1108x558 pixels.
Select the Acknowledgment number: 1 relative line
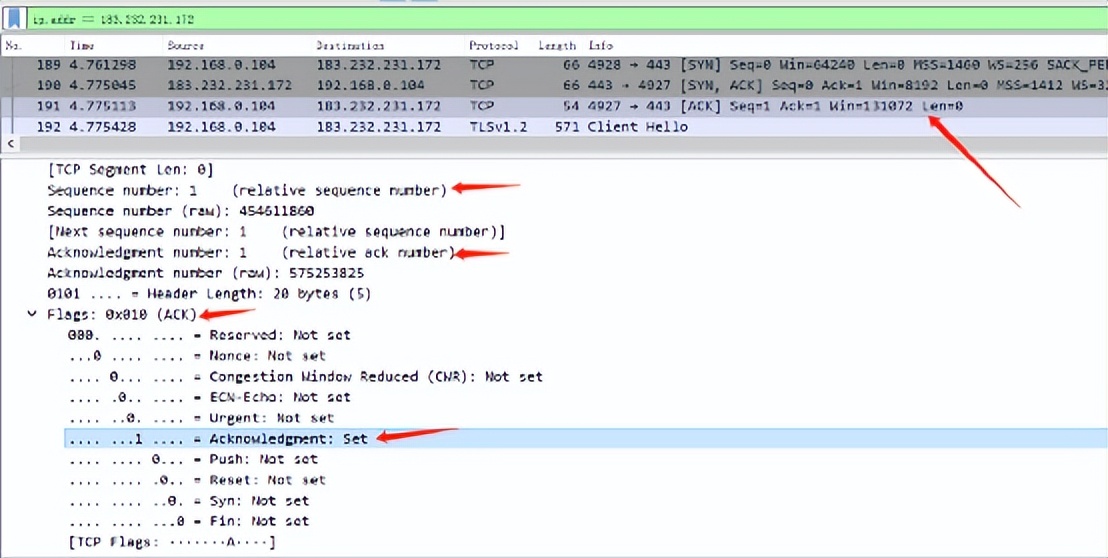coord(250,253)
